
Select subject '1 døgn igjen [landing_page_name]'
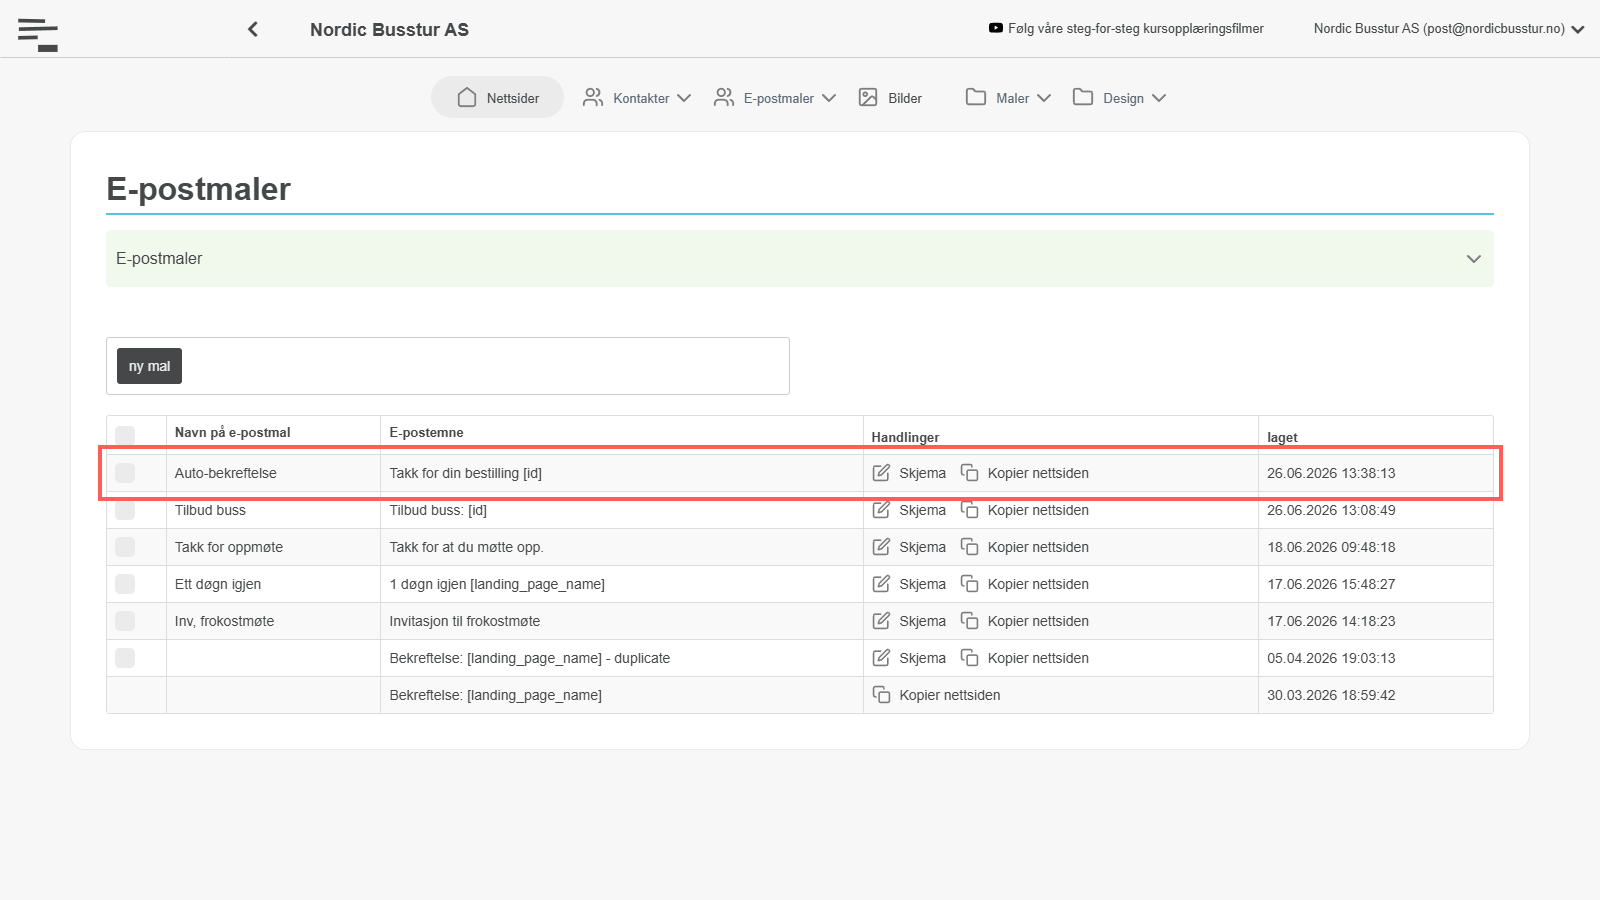pyautogui.click(x=497, y=584)
